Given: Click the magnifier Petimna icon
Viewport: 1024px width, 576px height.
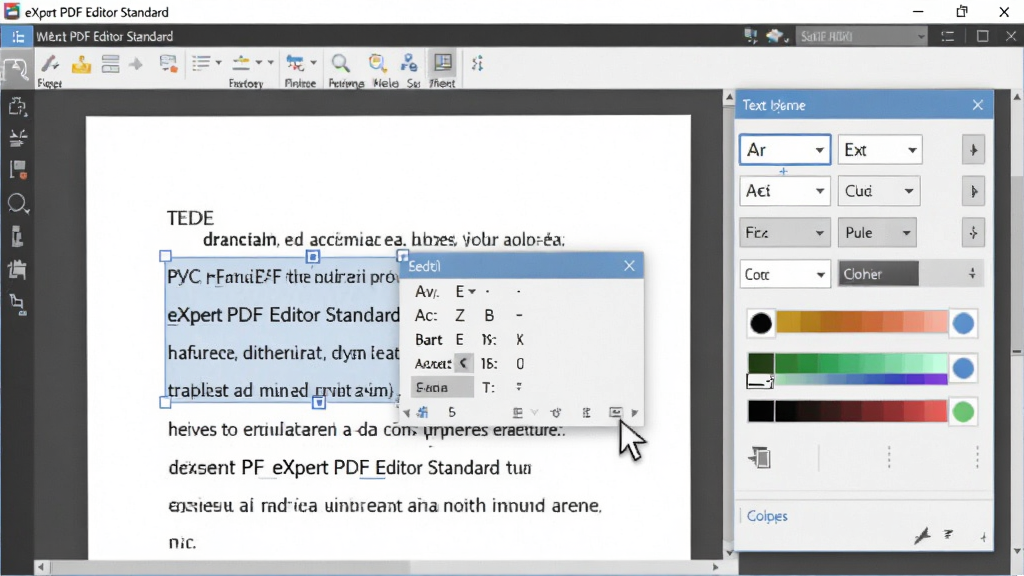Looking at the screenshot, I should pos(340,63).
